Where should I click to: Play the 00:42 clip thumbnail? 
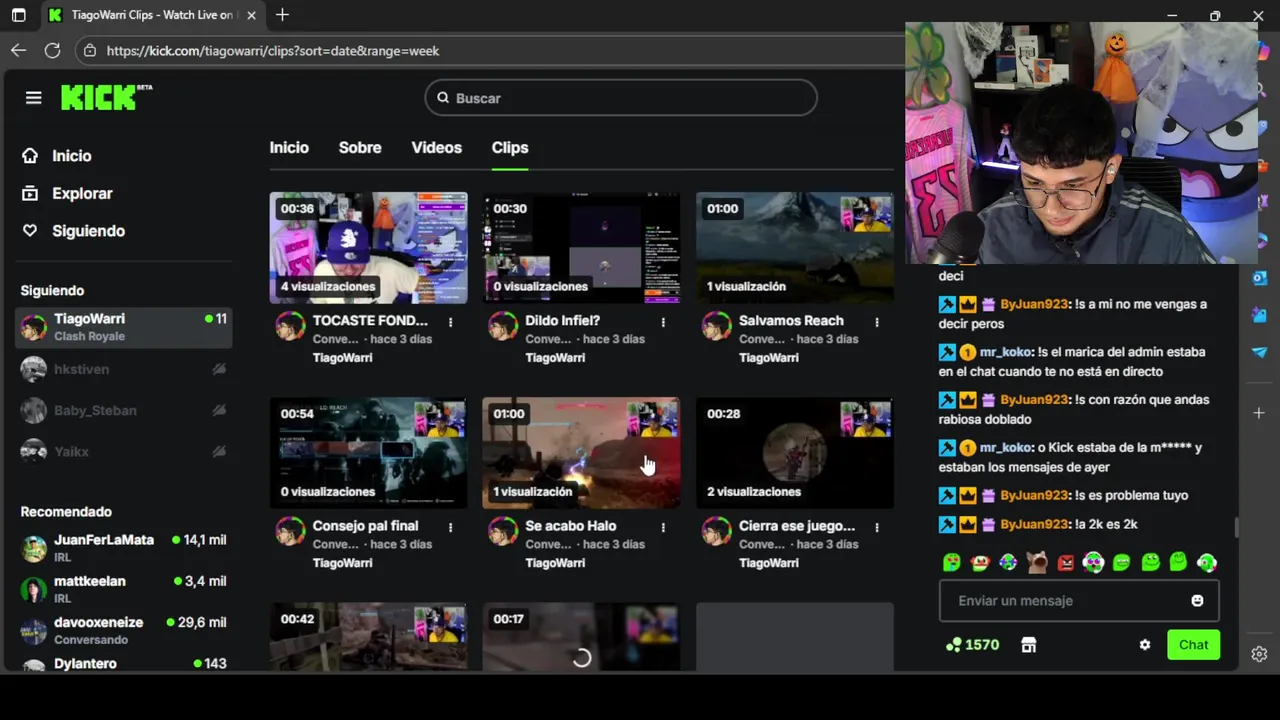(x=368, y=637)
